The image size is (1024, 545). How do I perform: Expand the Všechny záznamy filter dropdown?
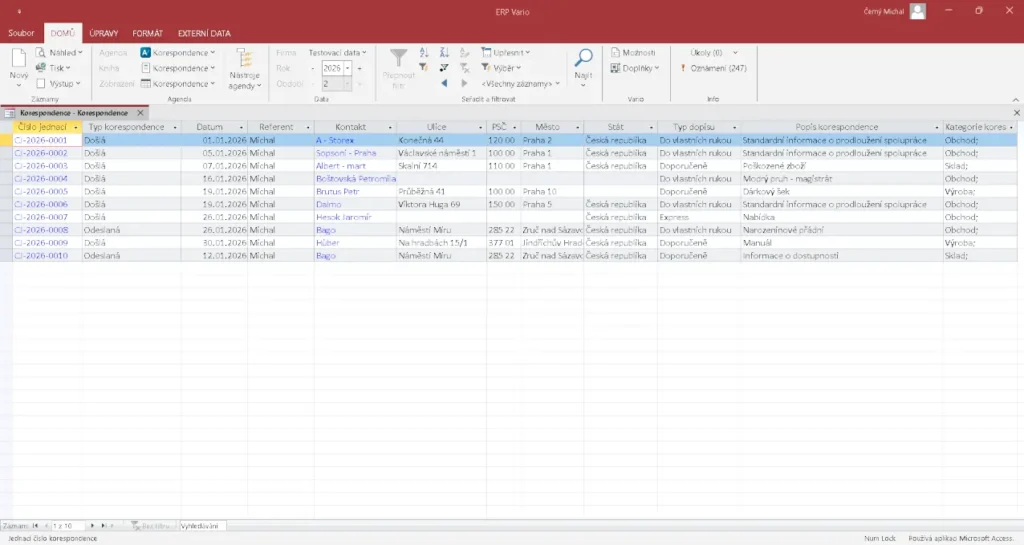coord(520,84)
